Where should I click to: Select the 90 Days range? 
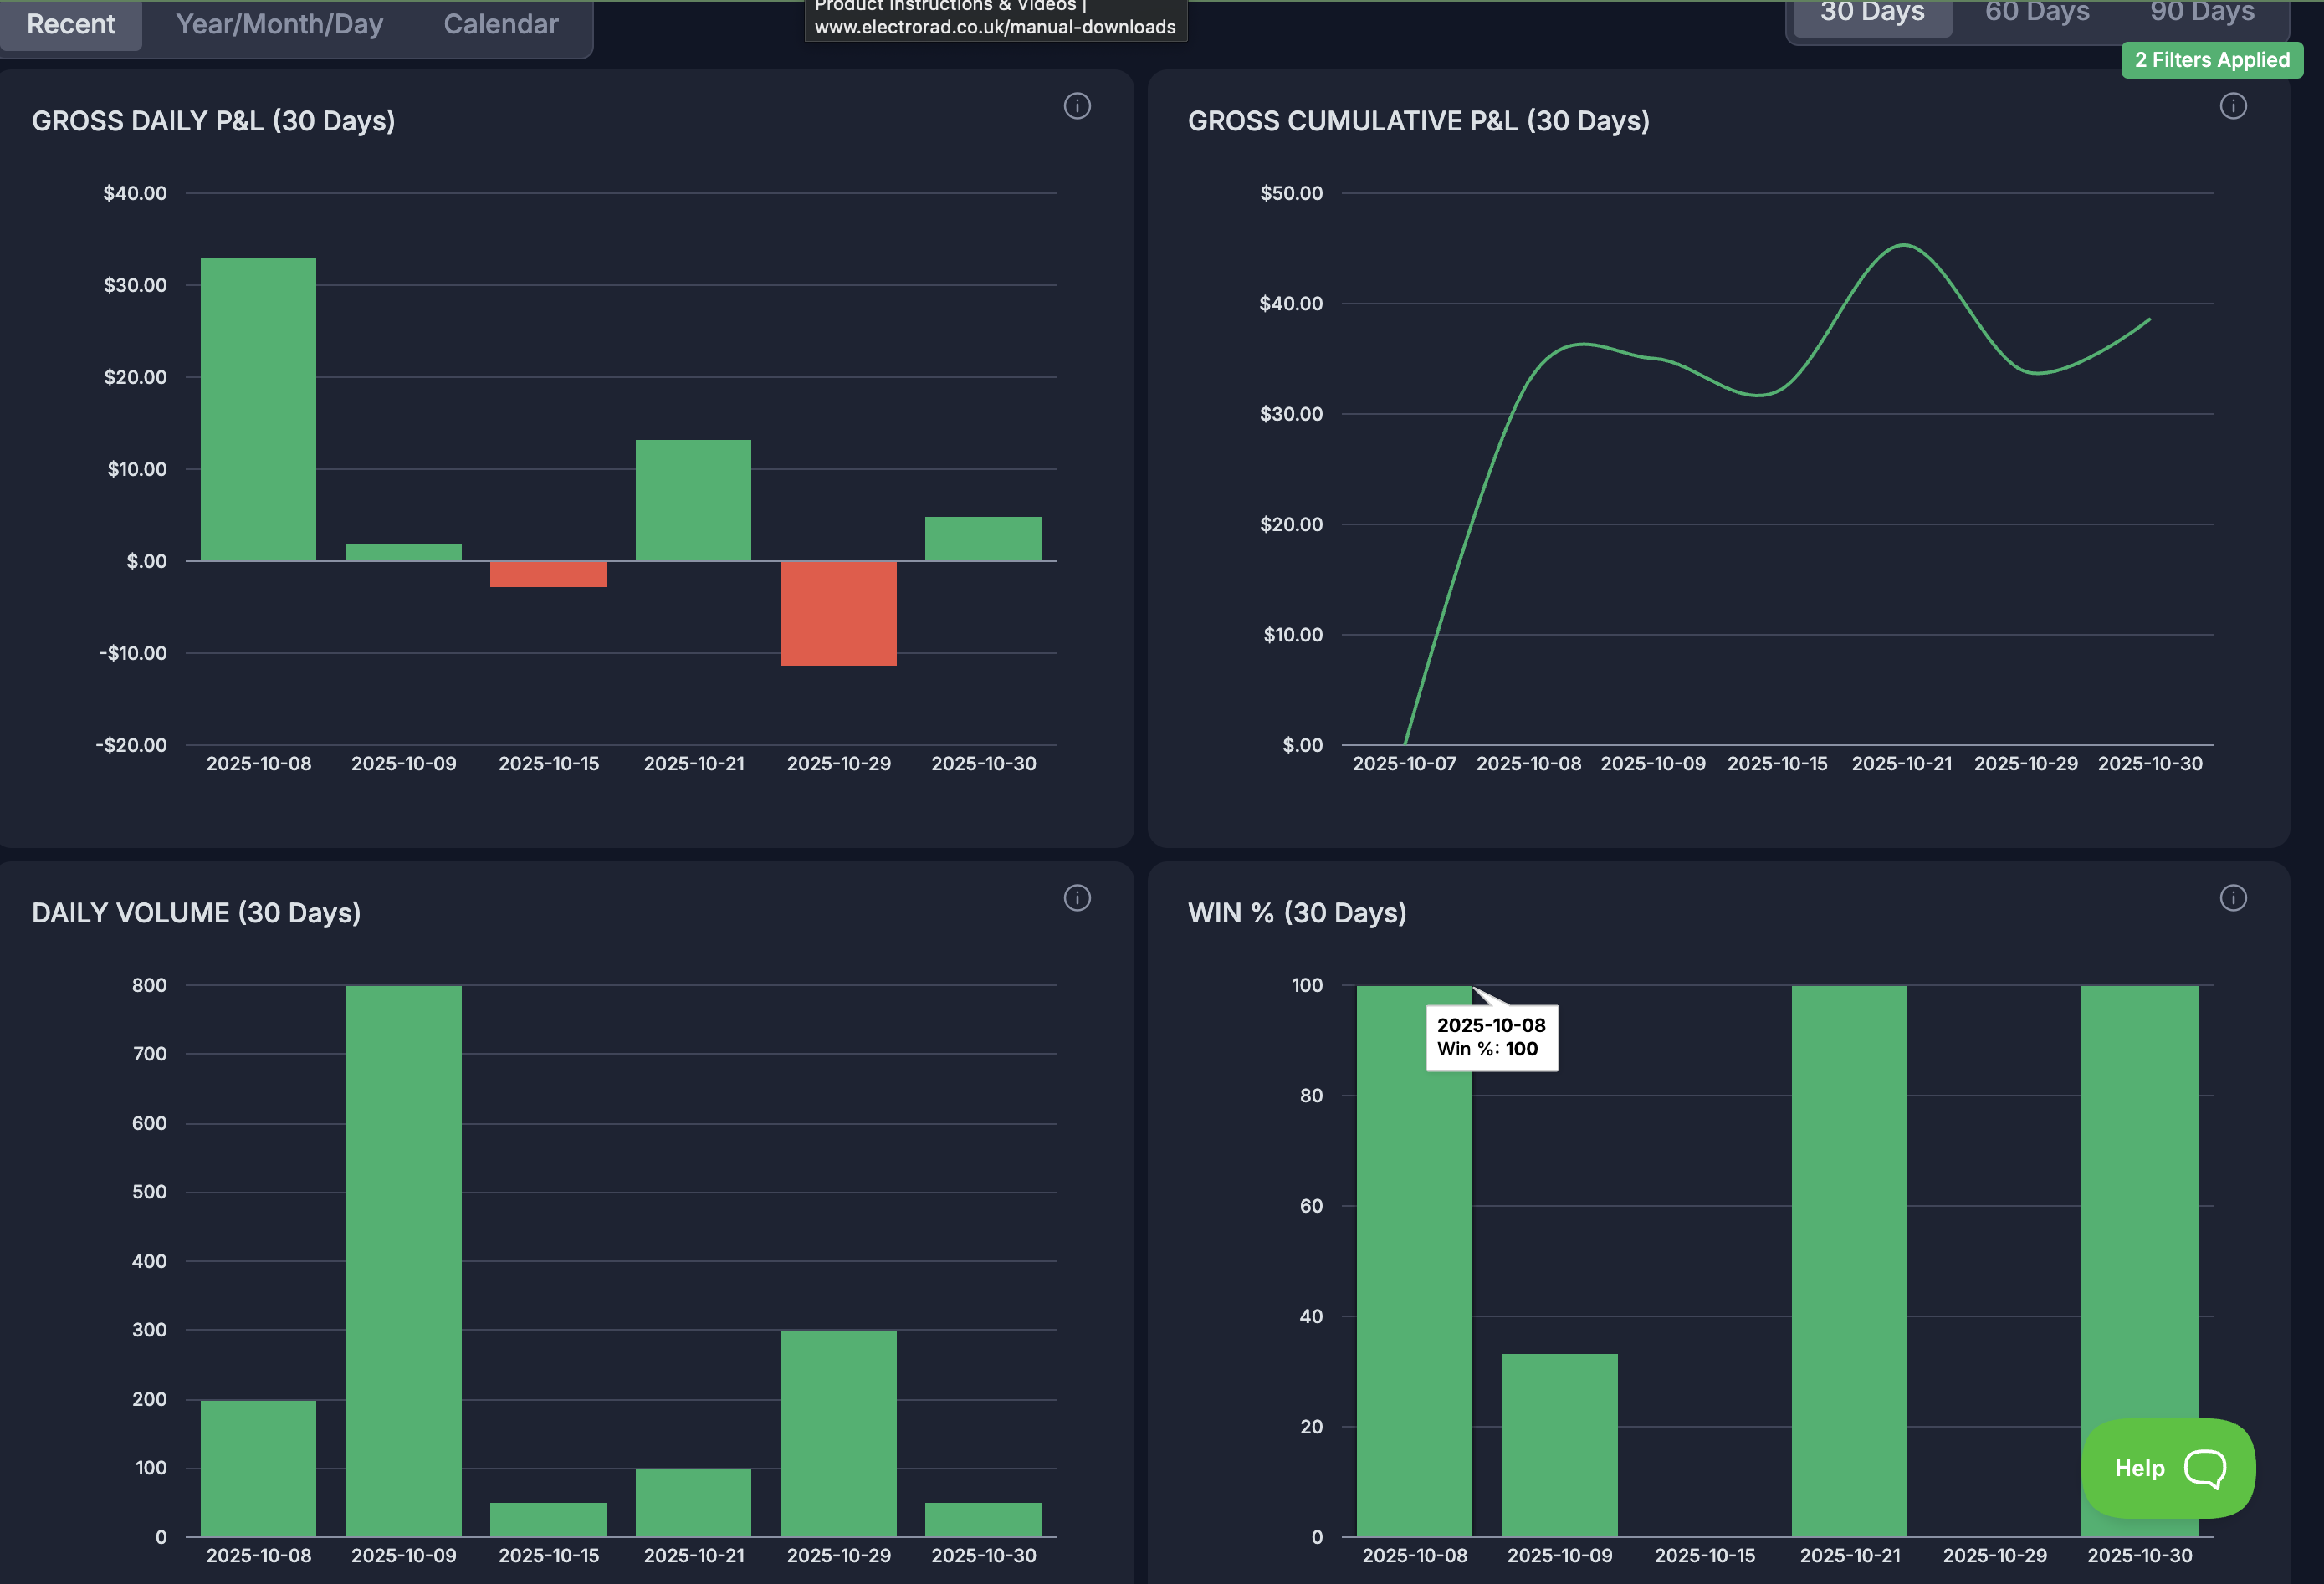point(2201,14)
